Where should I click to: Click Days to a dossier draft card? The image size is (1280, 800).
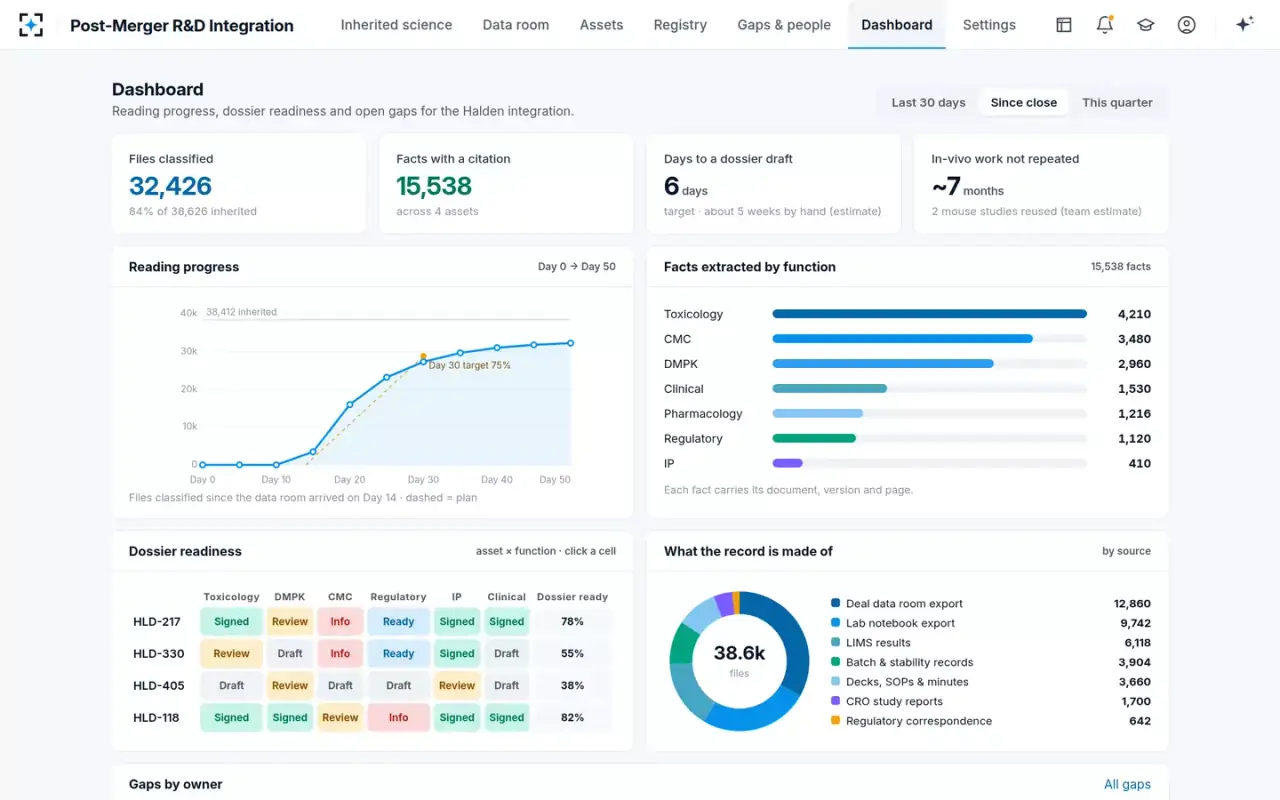774,184
